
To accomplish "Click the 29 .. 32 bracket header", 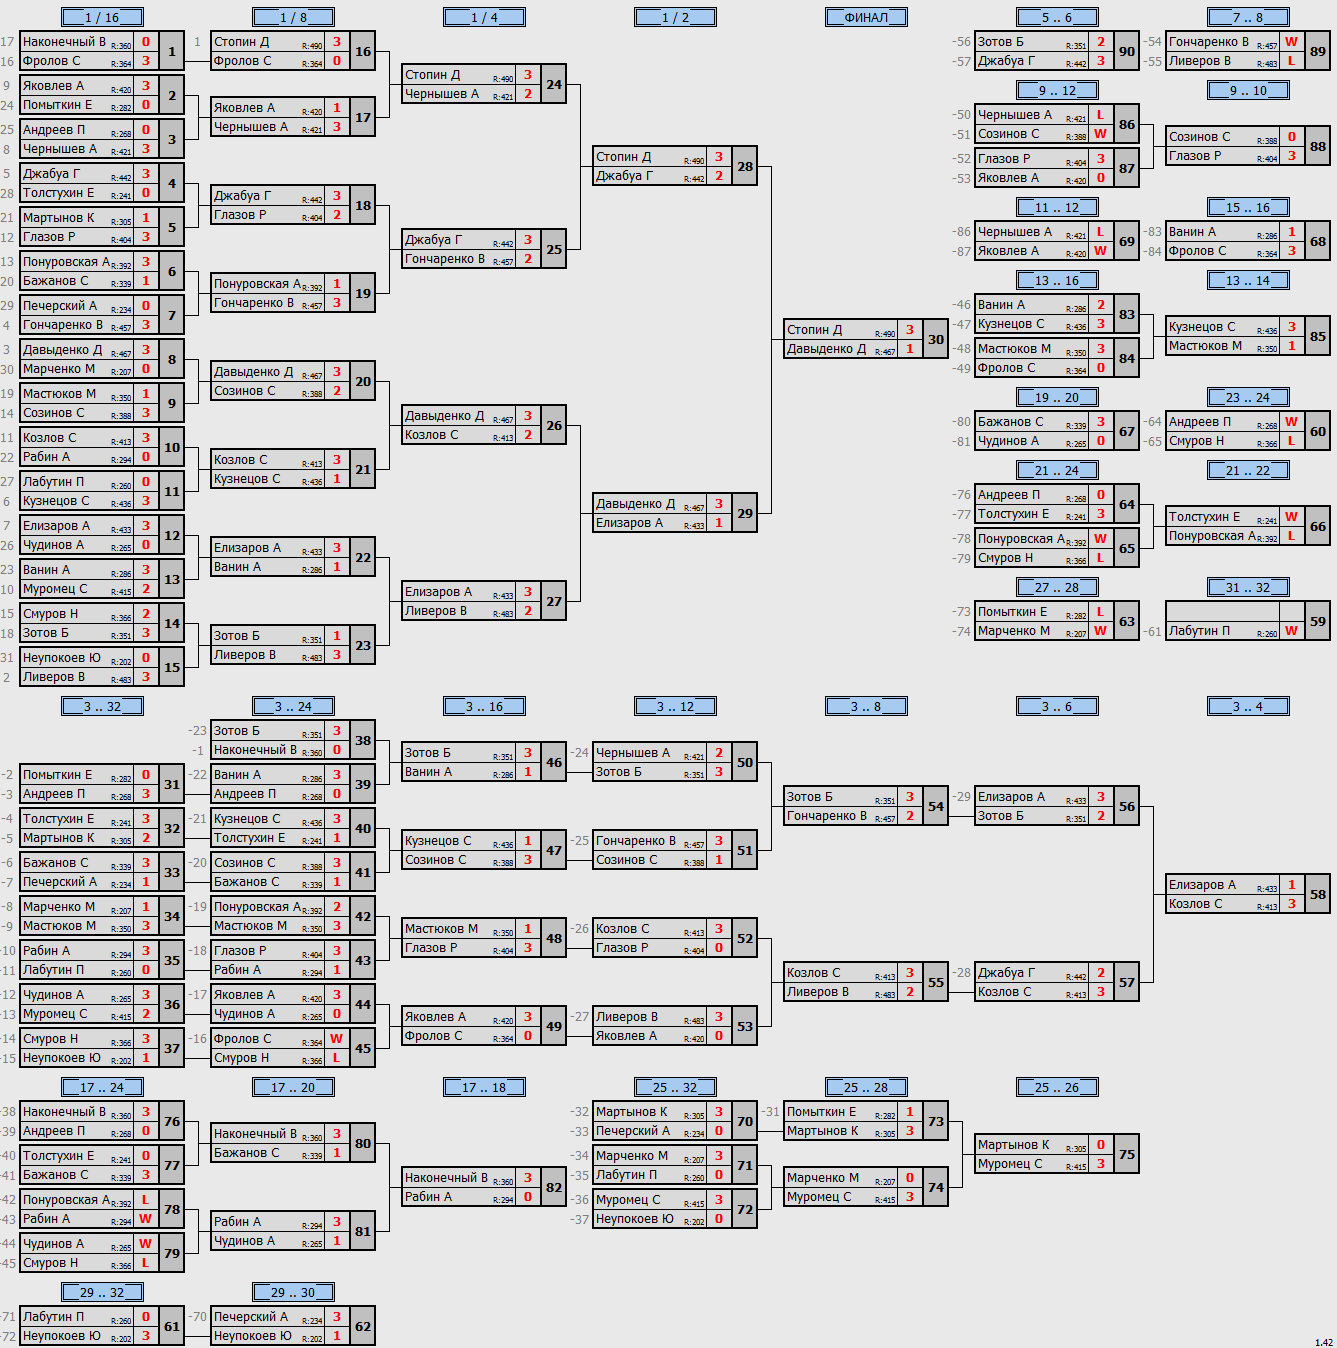I will (102, 1292).
